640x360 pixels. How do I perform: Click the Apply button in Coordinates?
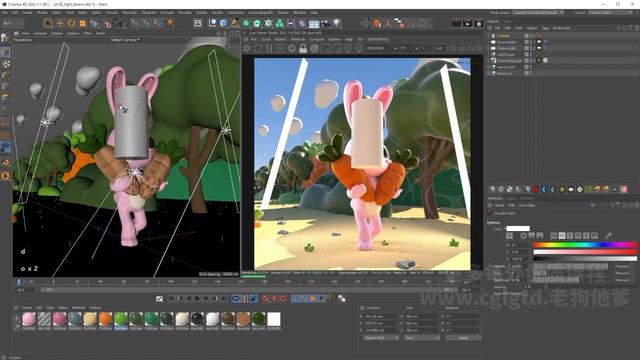[463, 338]
